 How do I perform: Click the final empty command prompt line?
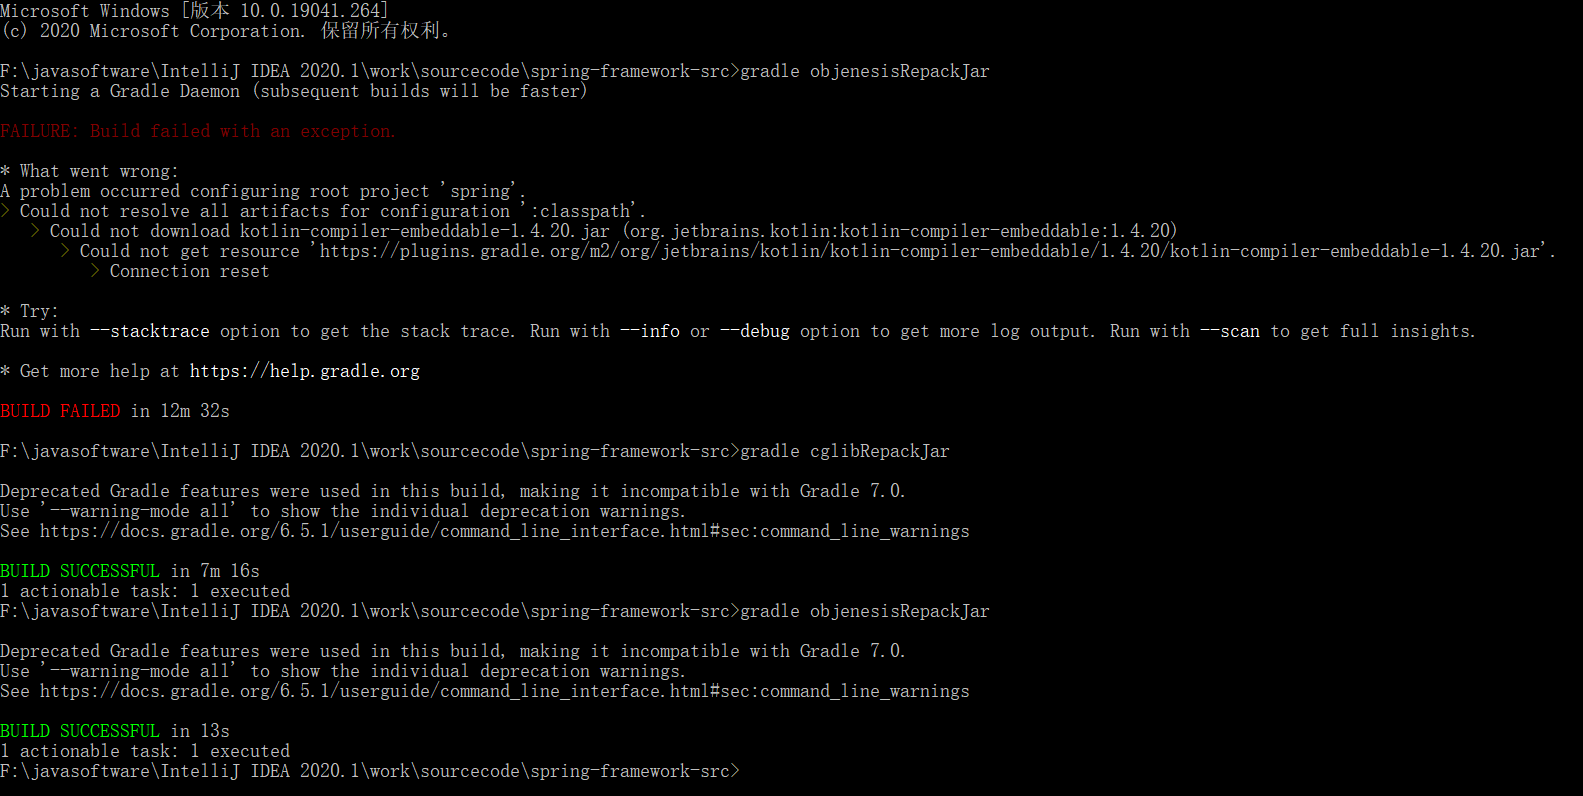click(370, 771)
